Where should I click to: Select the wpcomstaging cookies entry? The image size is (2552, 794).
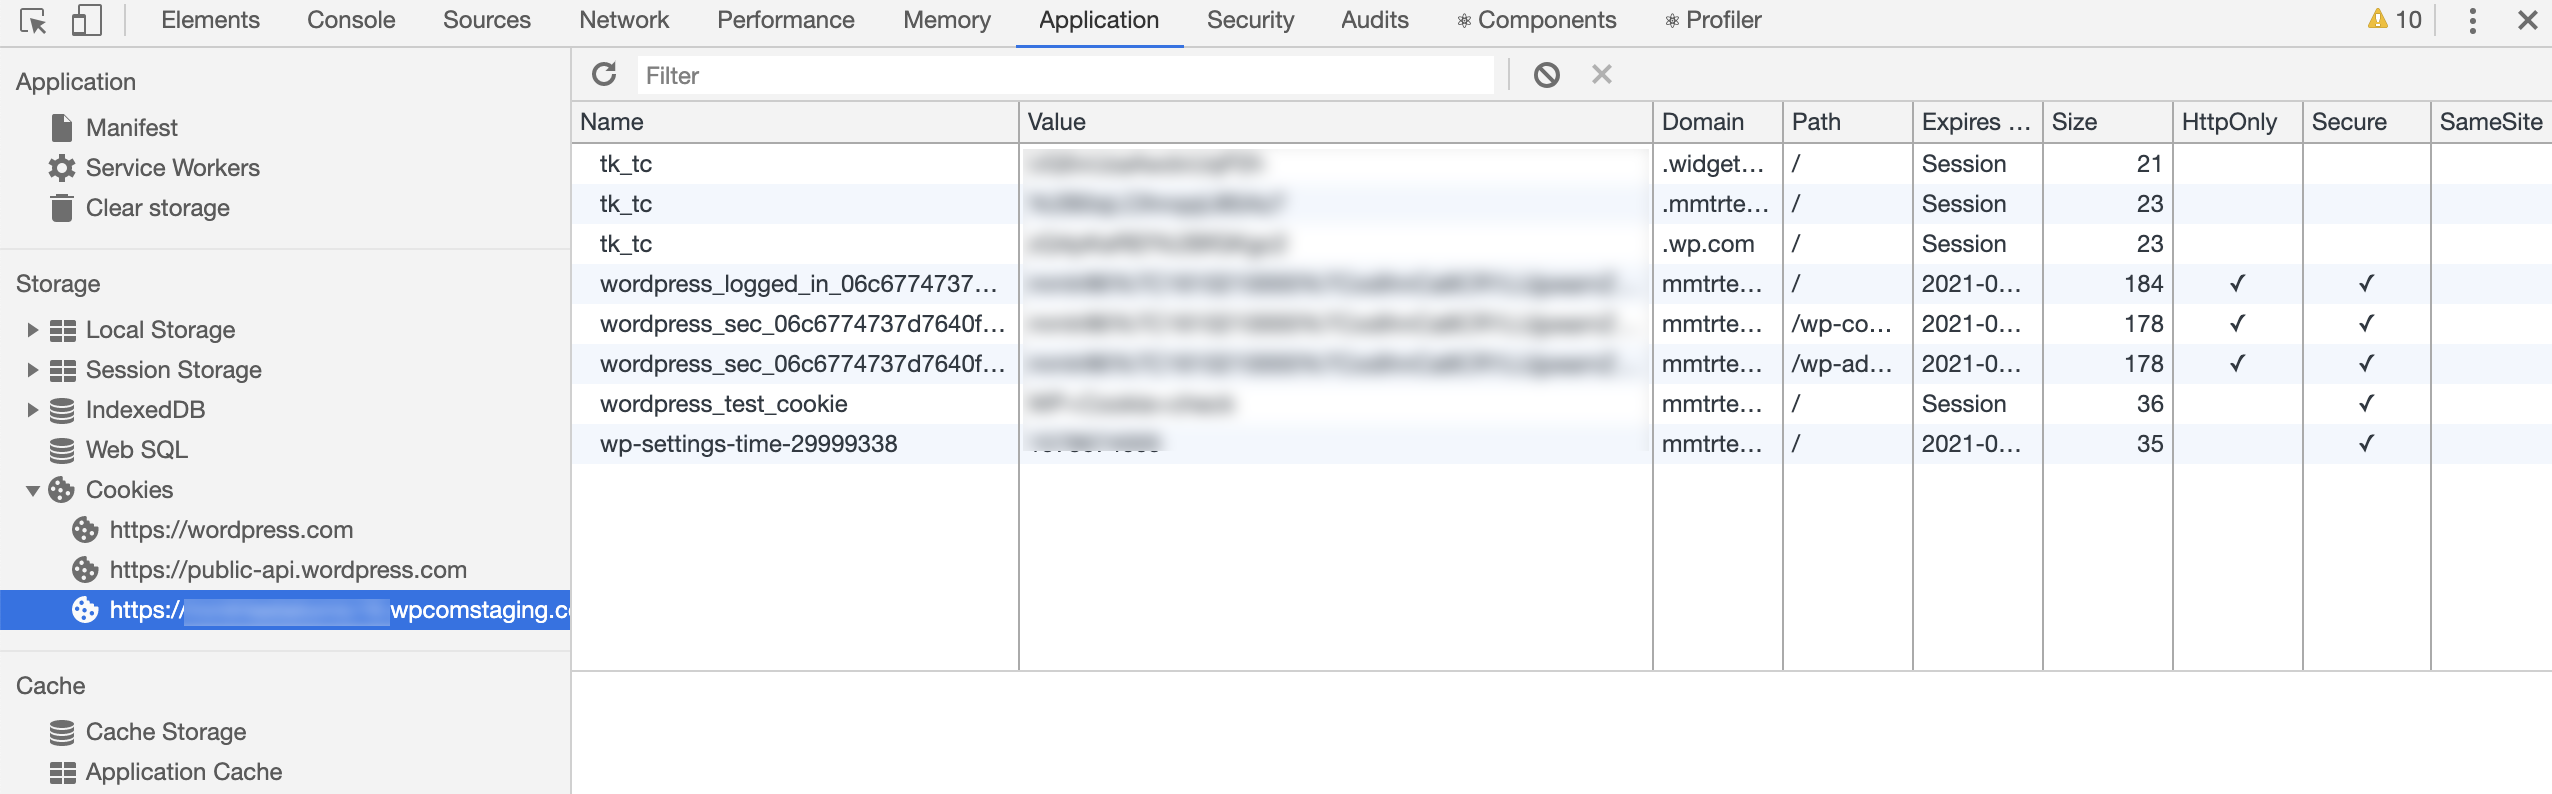point(285,610)
